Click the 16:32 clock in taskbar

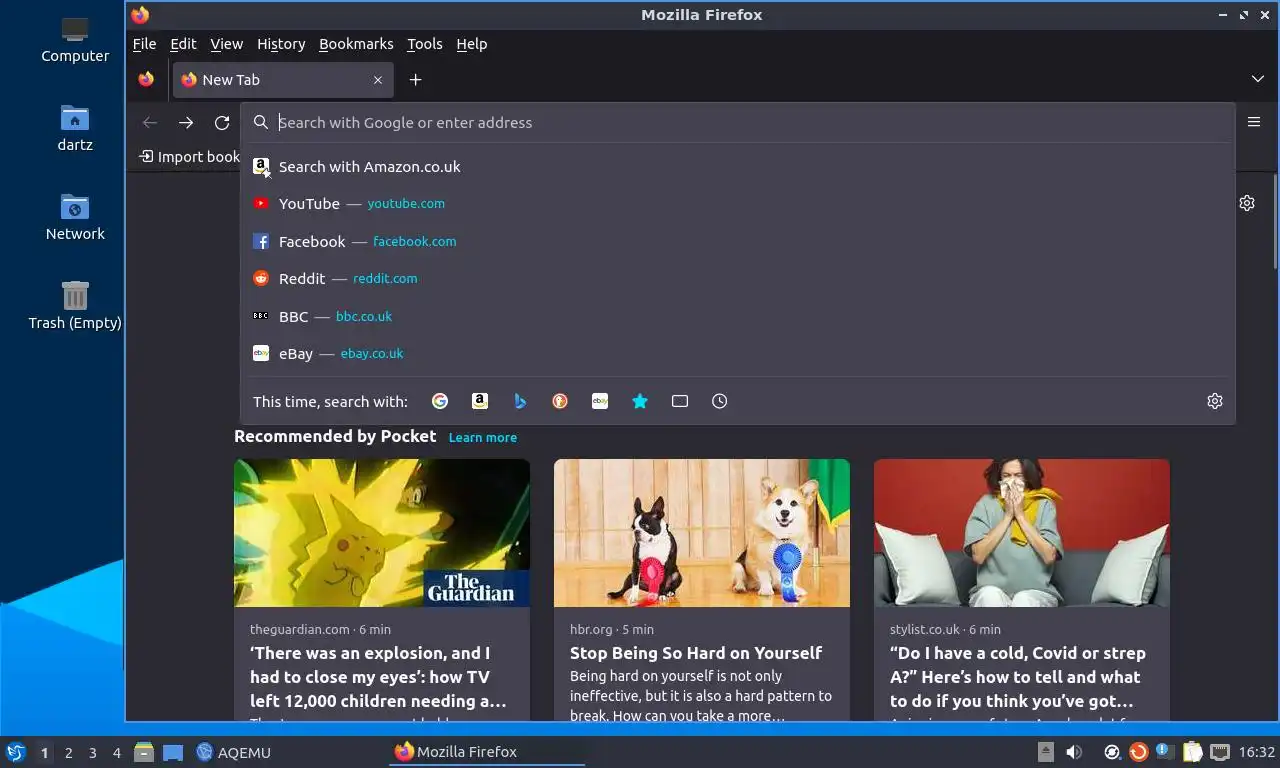1257,752
